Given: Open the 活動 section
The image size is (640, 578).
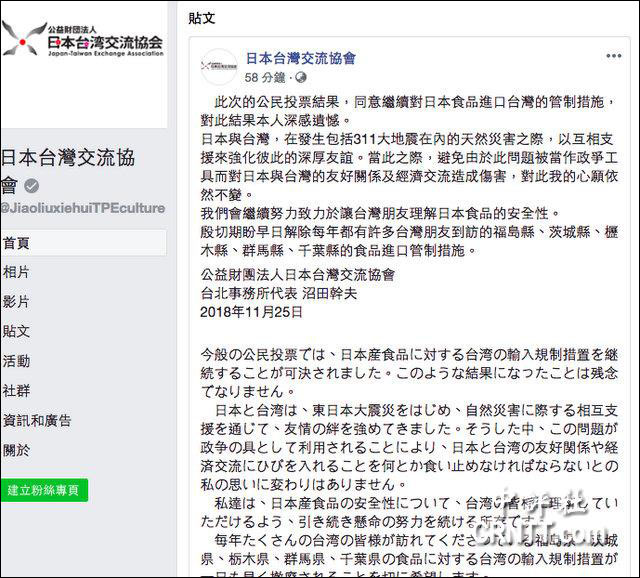Looking at the screenshot, I should click(16, 361).
